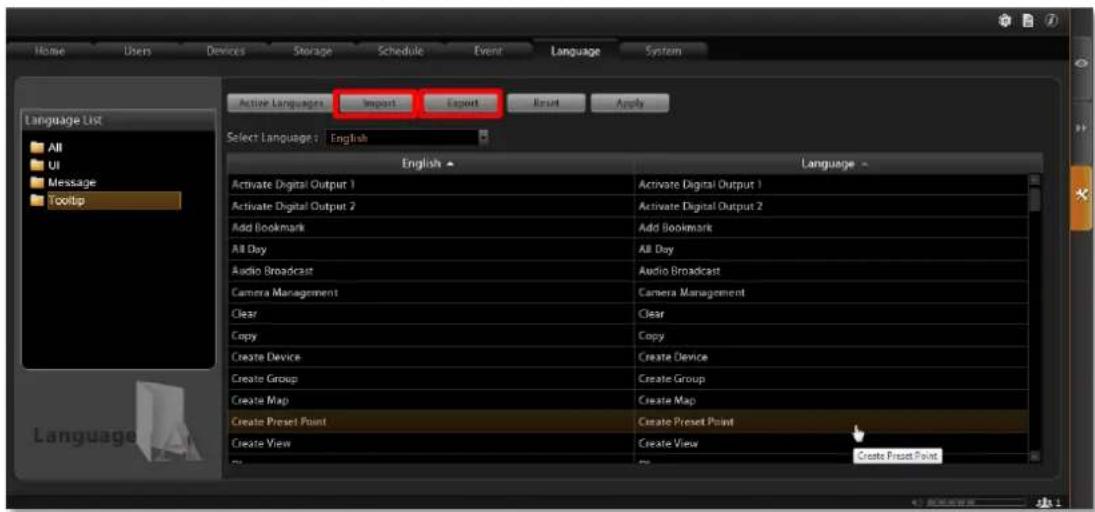1095x512 pixels.
Task: Select the All item in Language List
Action: click(x=54, y=147)
